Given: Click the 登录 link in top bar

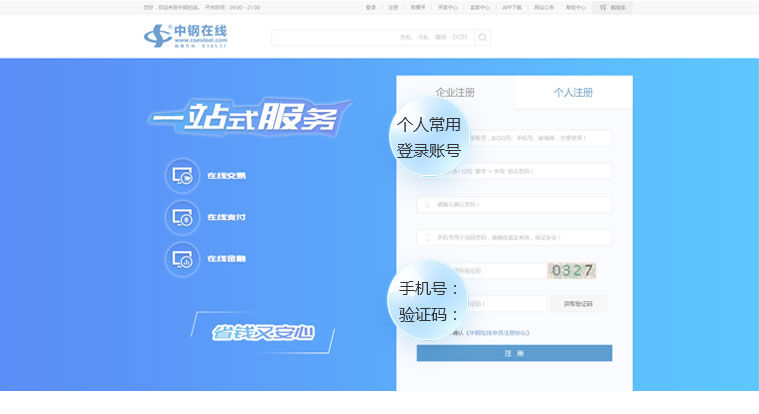Looking at the screenshot, I should (x=371, y=7).
